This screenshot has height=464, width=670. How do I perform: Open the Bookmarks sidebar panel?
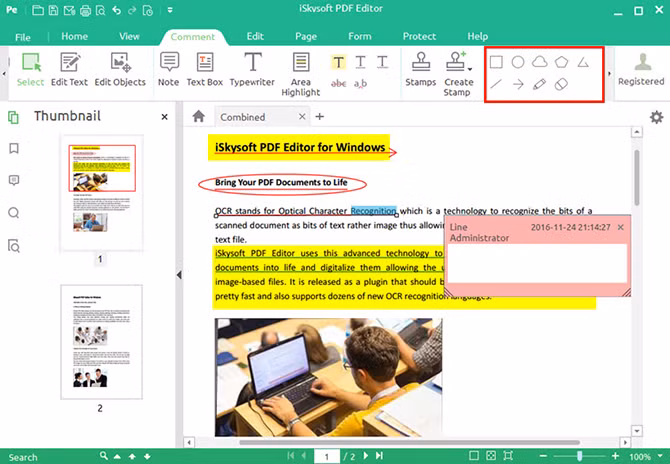pyautogui.click(x=14, y=149)
